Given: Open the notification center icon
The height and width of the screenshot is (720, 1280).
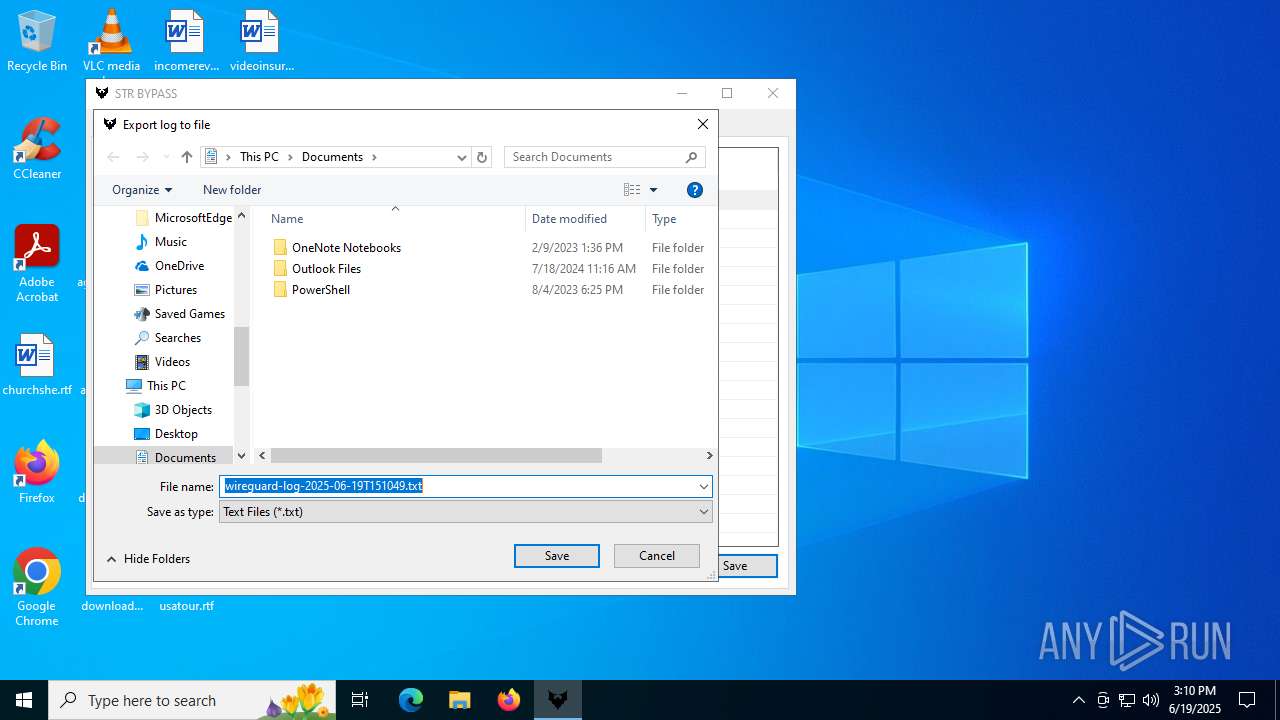Looking at the screenshot, I should pyautogui.click(x=1247, y=700).
